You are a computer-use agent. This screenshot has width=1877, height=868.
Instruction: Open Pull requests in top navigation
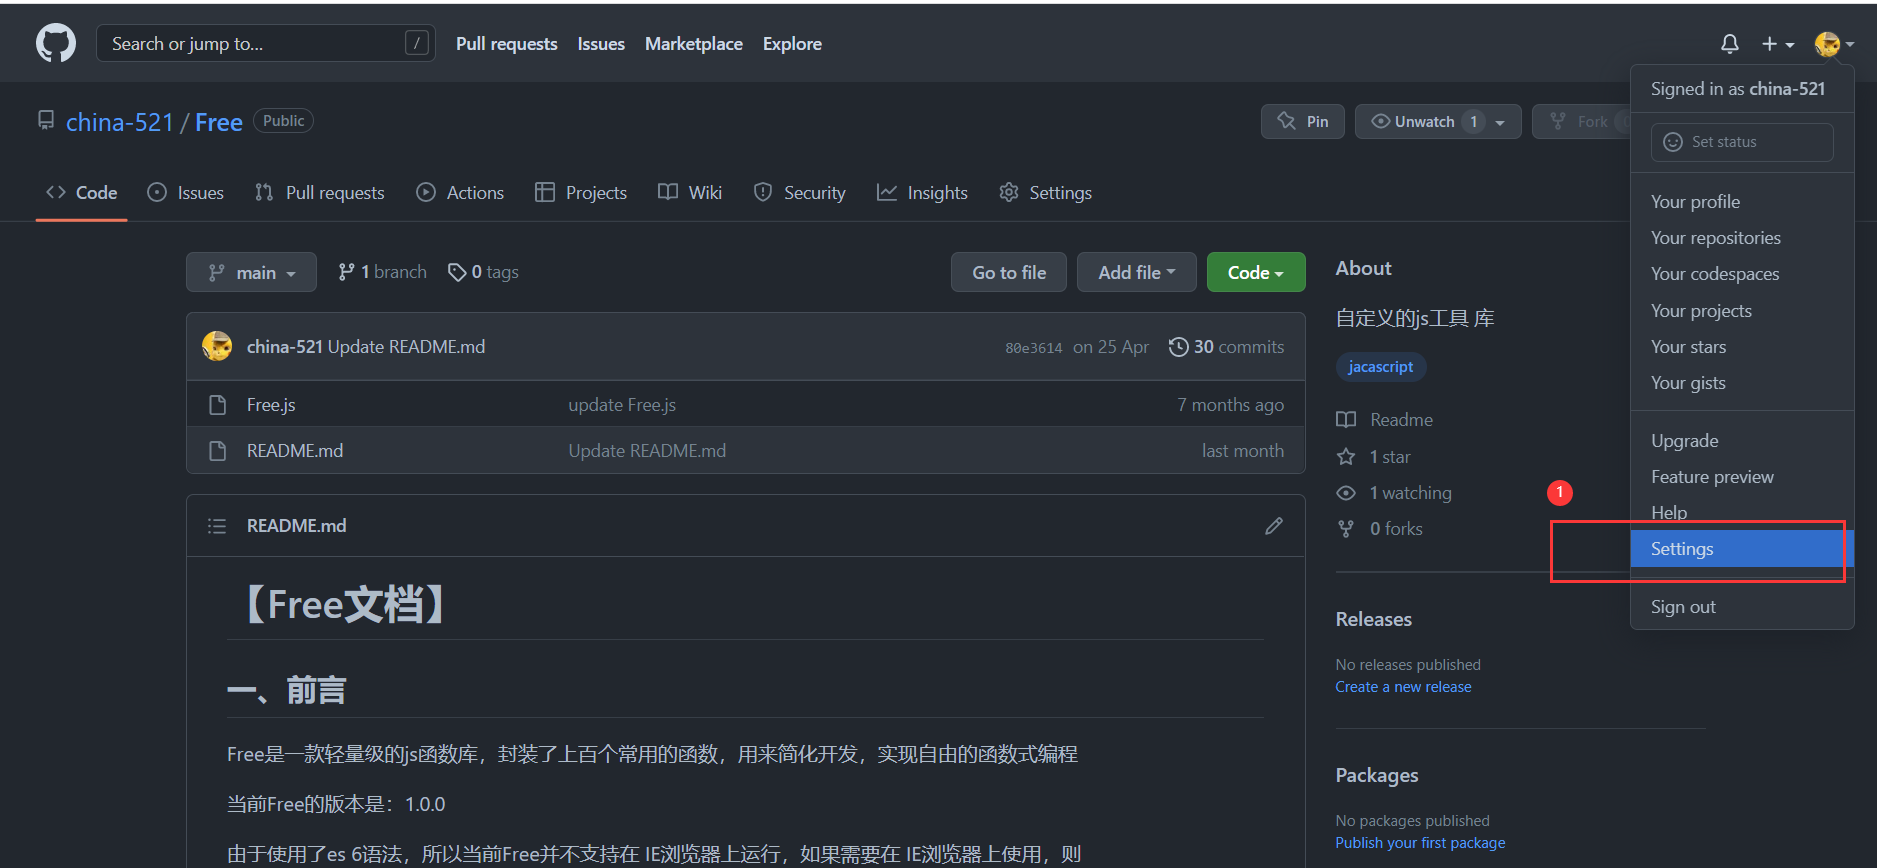[507, 44]
